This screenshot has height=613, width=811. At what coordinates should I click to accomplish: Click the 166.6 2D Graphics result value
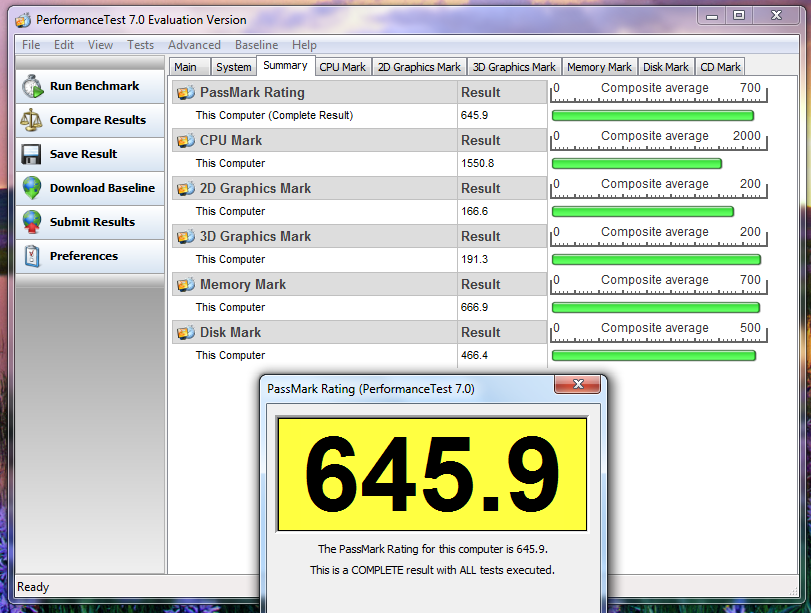474,212
